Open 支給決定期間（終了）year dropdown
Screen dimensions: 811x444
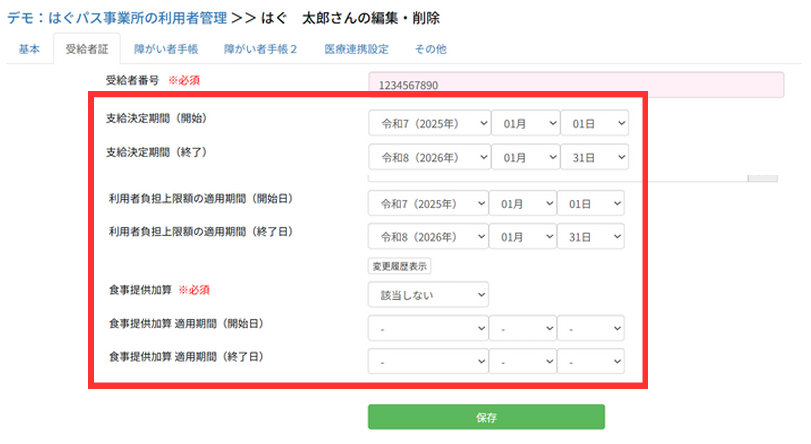(x=429, y=158)
